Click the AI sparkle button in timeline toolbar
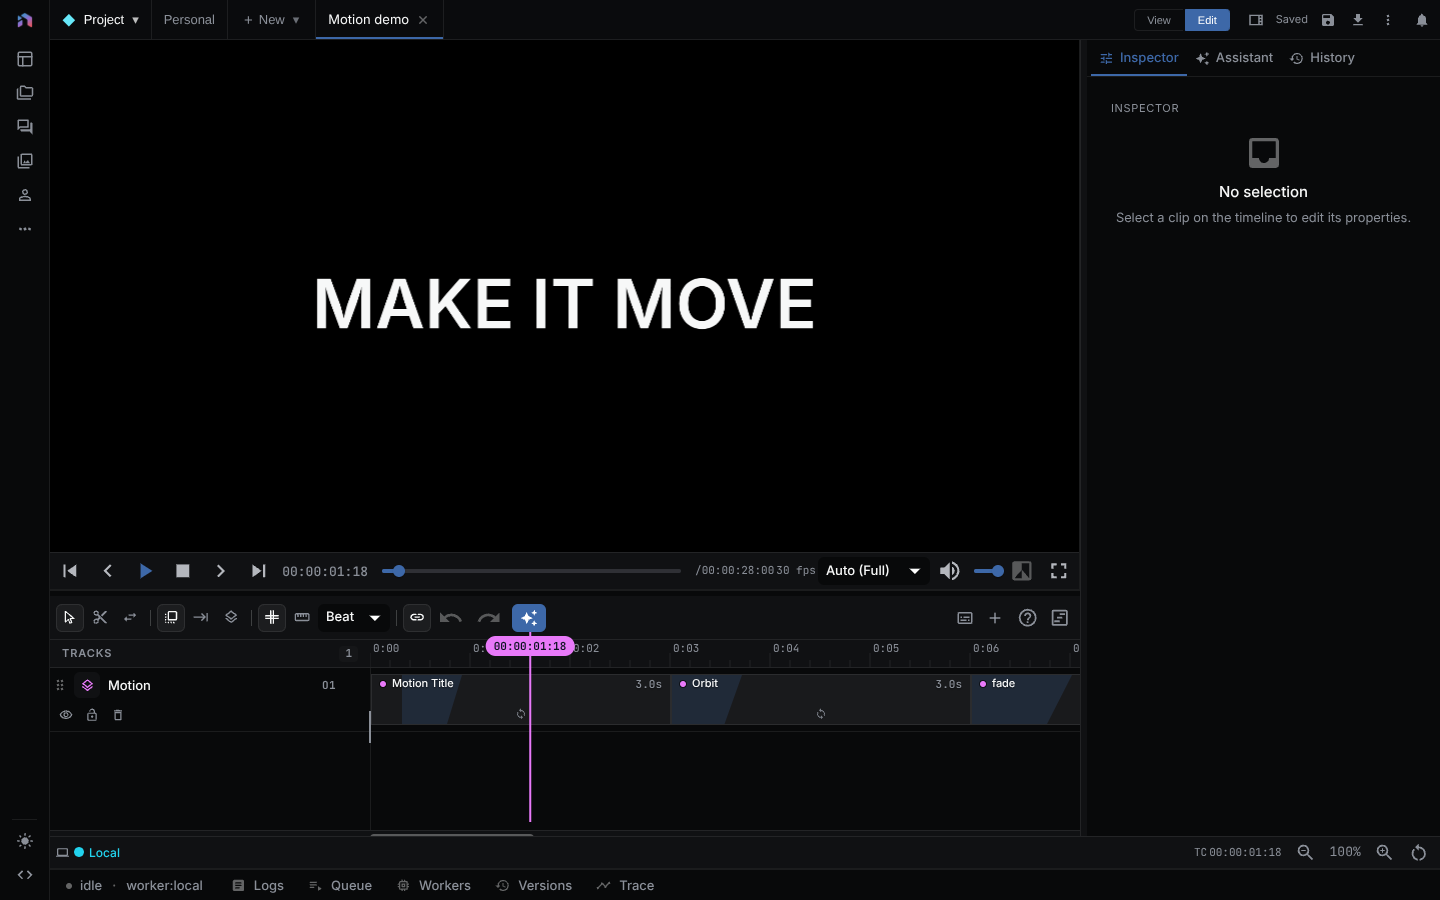The width and height of the screenshot is (1440, 900). [x=529, y=618]
